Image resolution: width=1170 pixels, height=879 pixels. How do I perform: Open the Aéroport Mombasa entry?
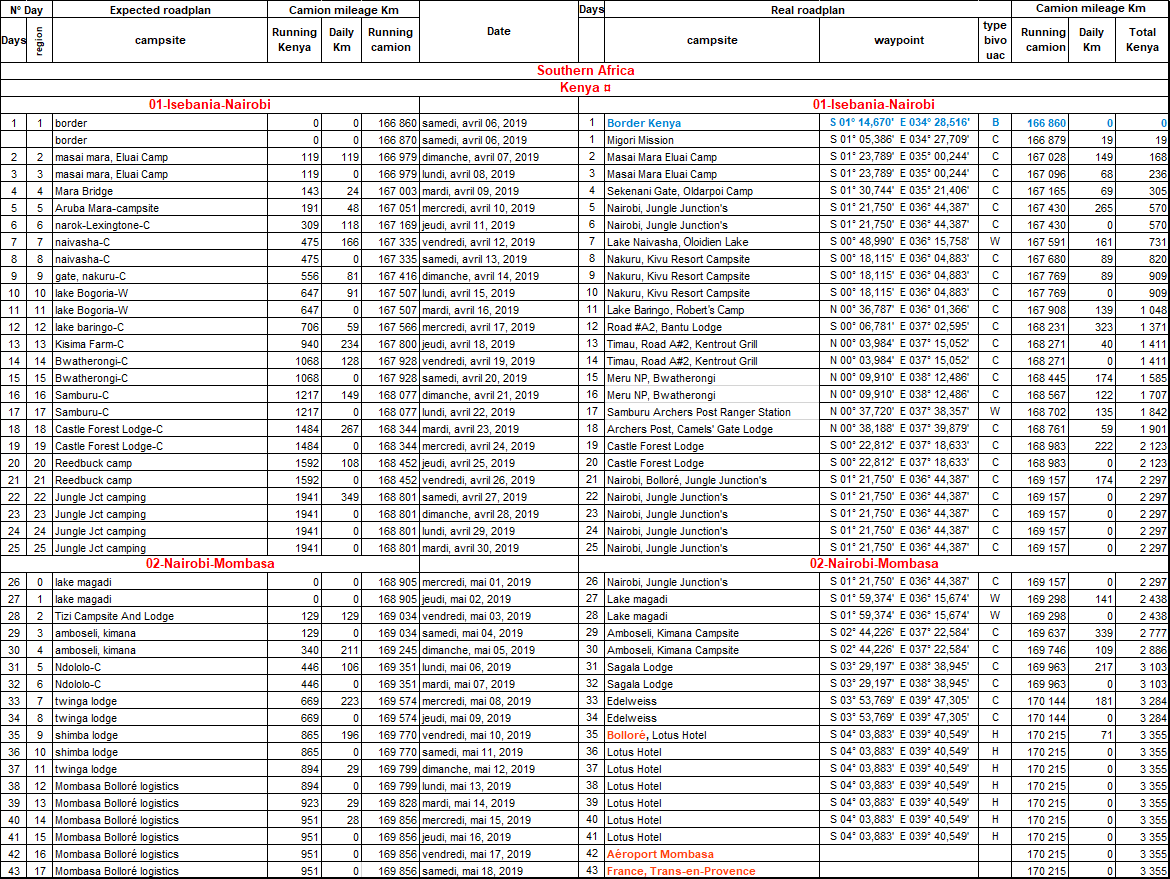[x=660, y=854]
